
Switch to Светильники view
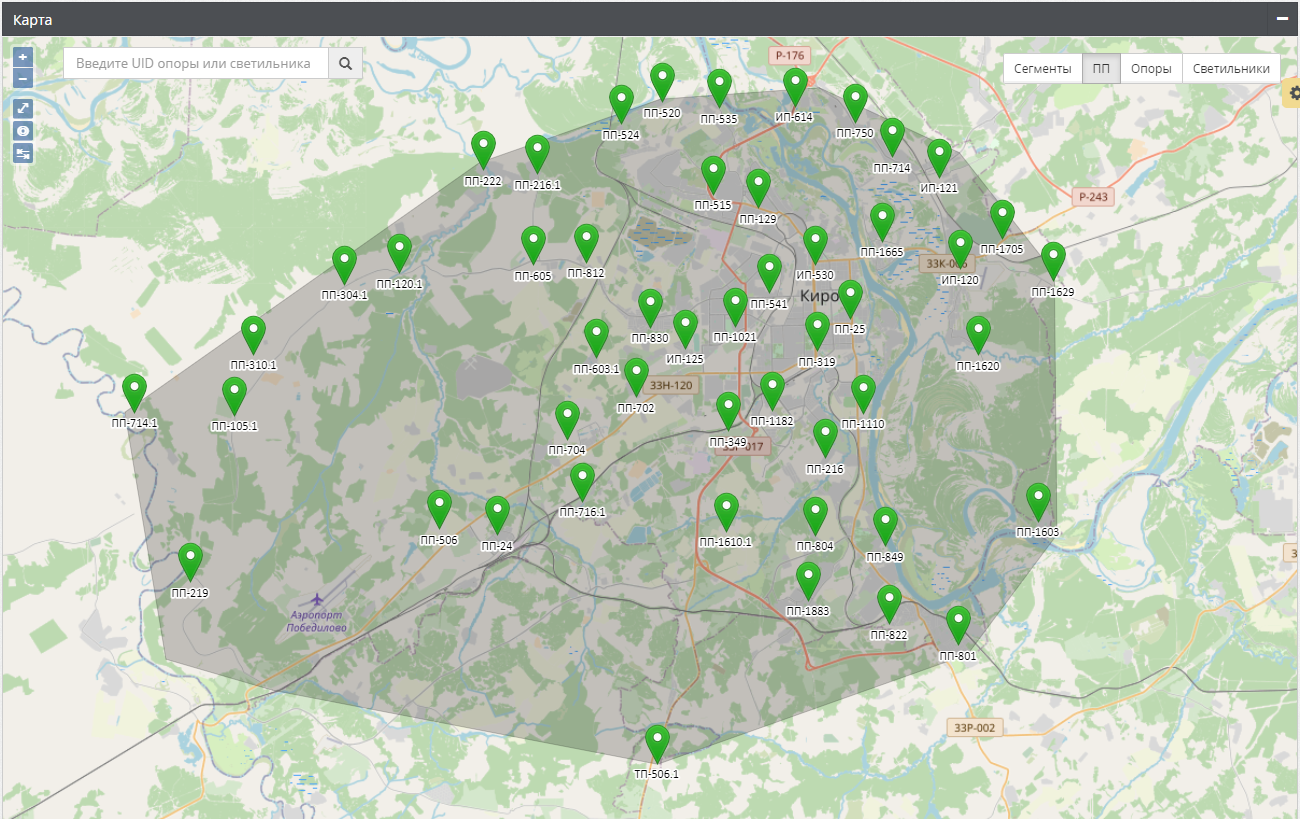1231,69
